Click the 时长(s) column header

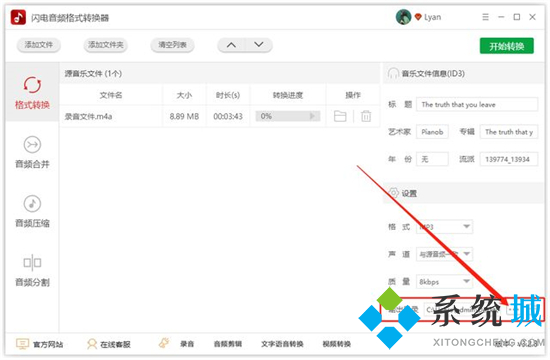(x=228, y=95)
